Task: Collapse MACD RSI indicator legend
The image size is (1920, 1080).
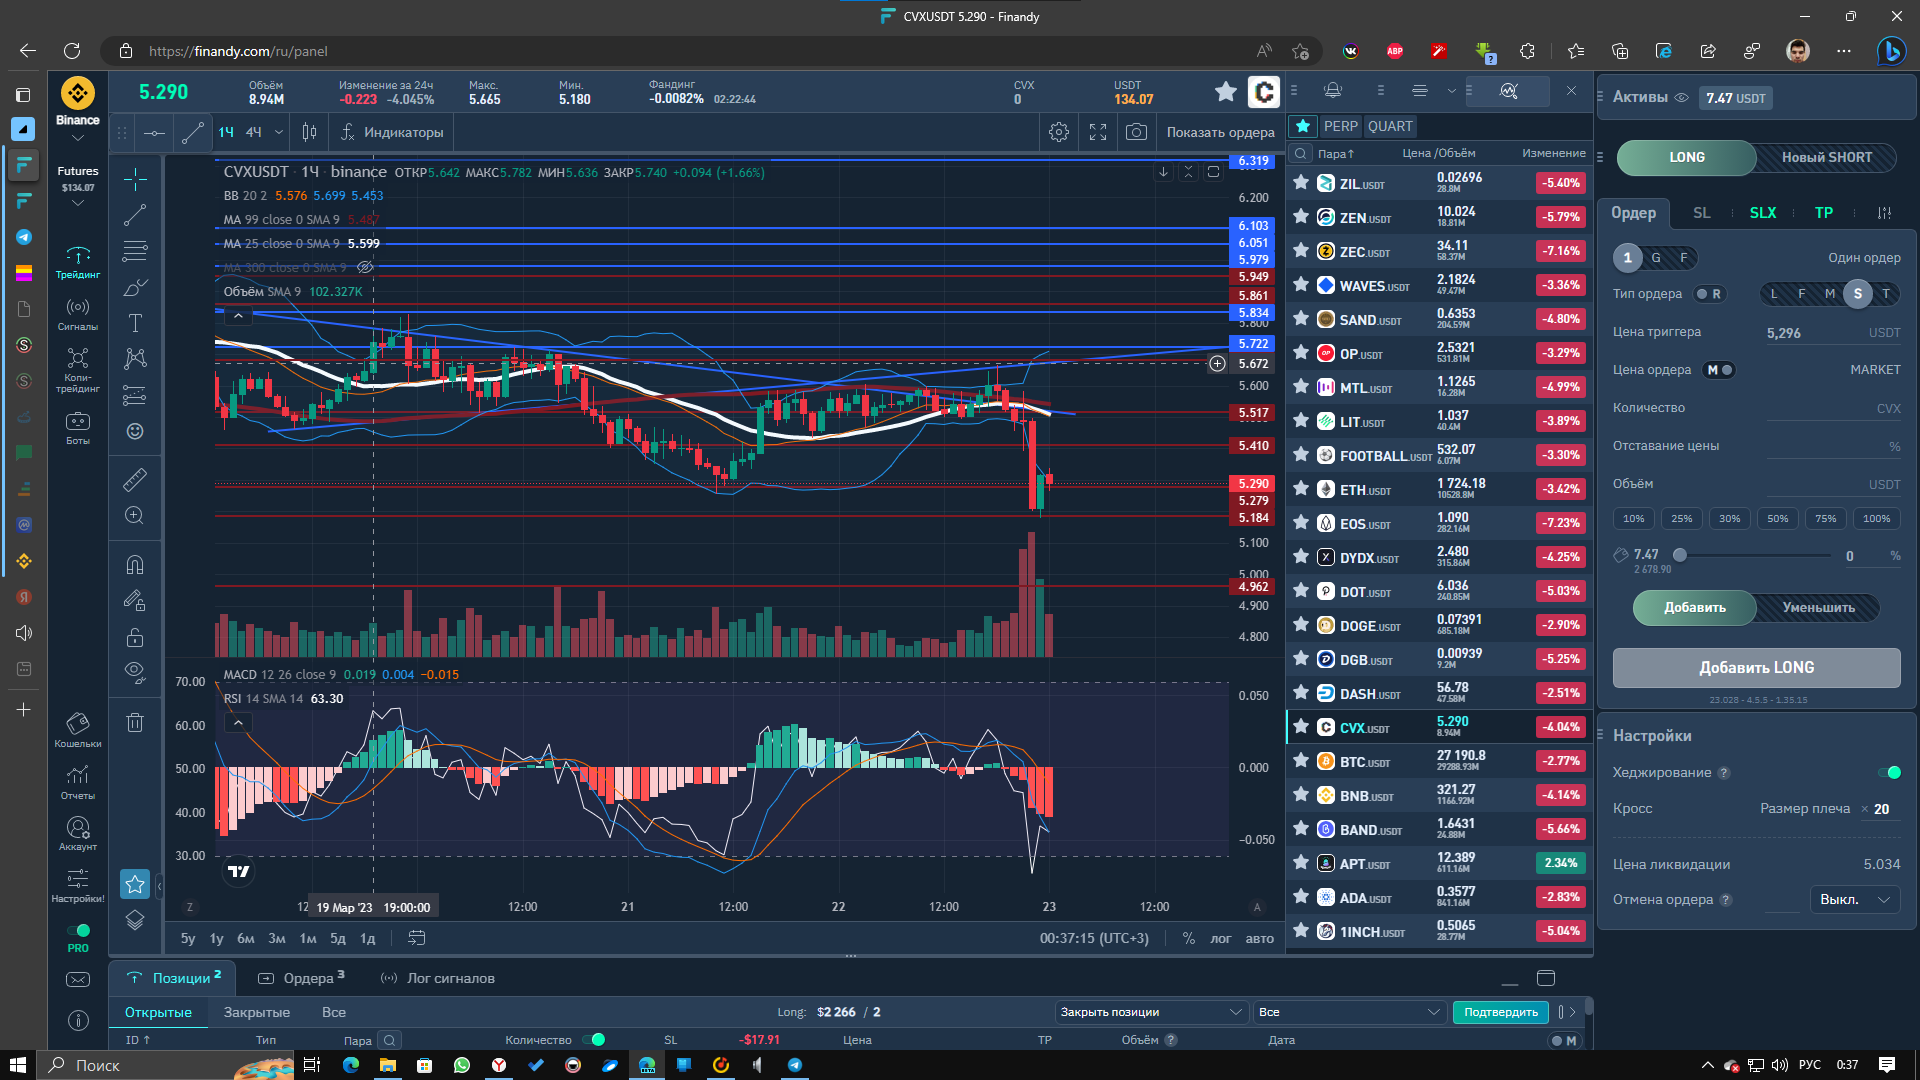Action: 238,722
